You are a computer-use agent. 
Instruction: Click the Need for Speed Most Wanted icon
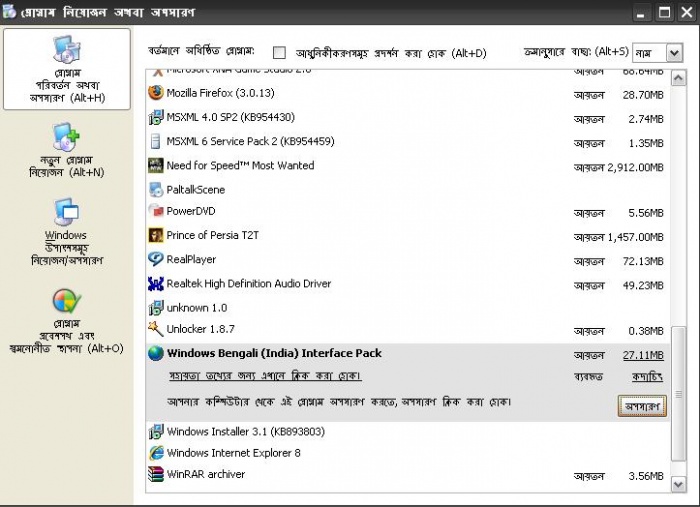(x=156, y=166)
